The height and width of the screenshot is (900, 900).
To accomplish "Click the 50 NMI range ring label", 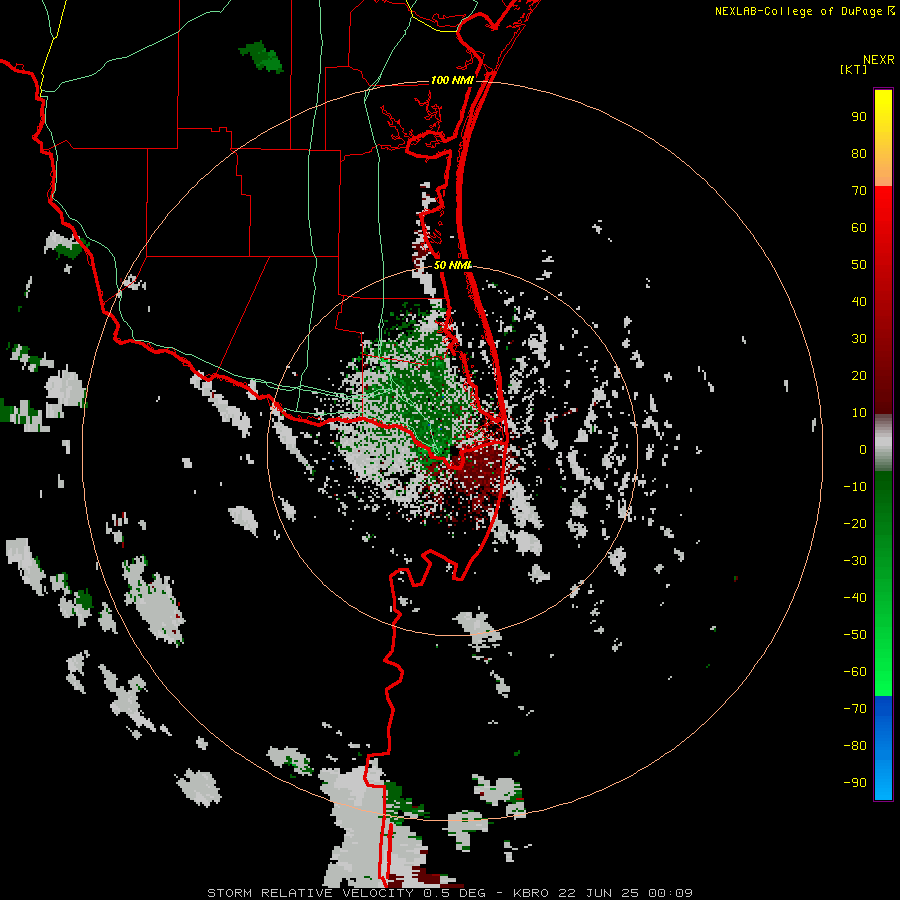I will click(452, 265).
